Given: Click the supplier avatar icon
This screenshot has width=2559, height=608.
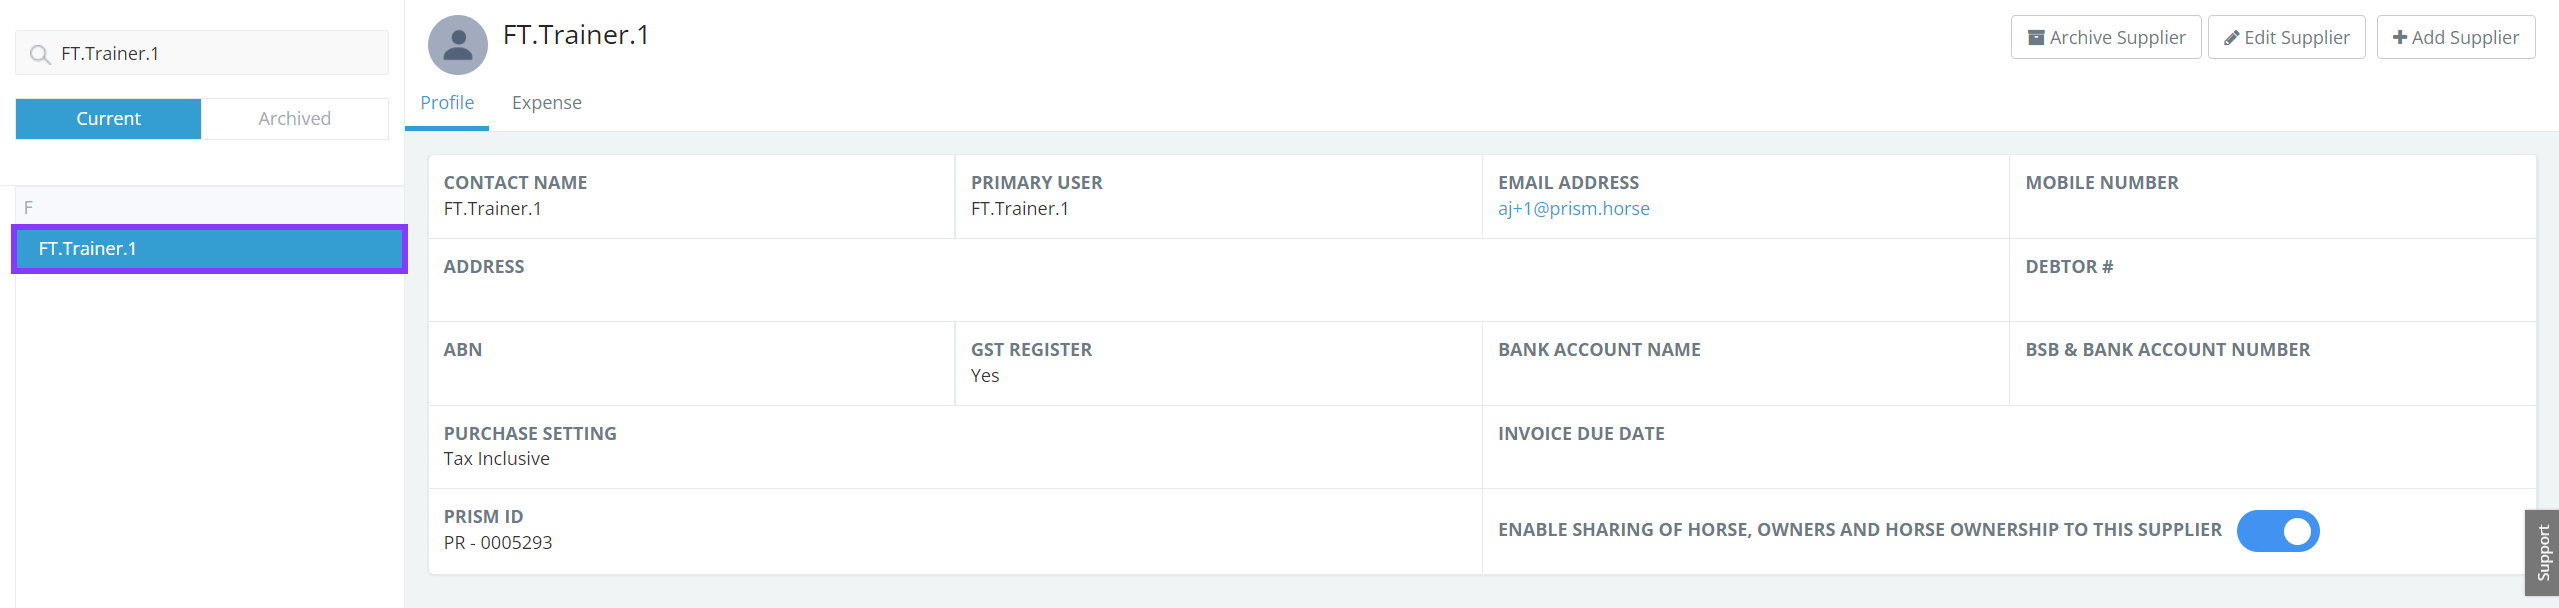Looking at the screenshot, I should point(457,45).
